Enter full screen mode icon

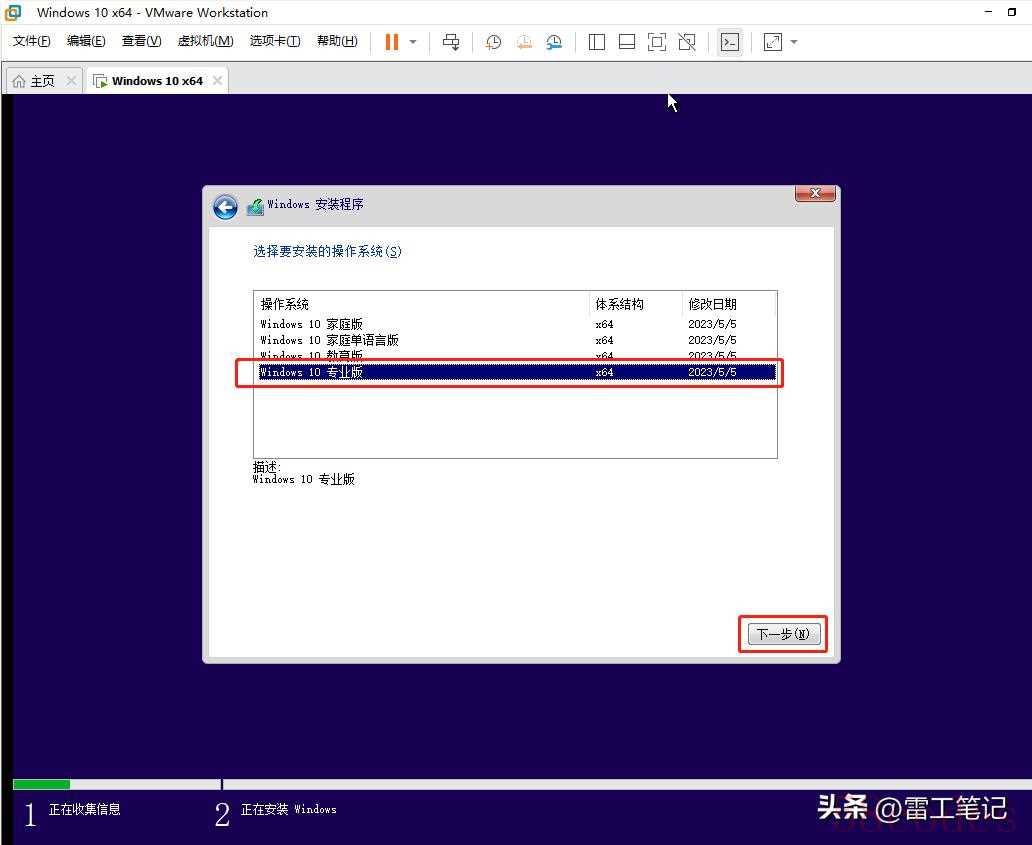coord(657,42)
